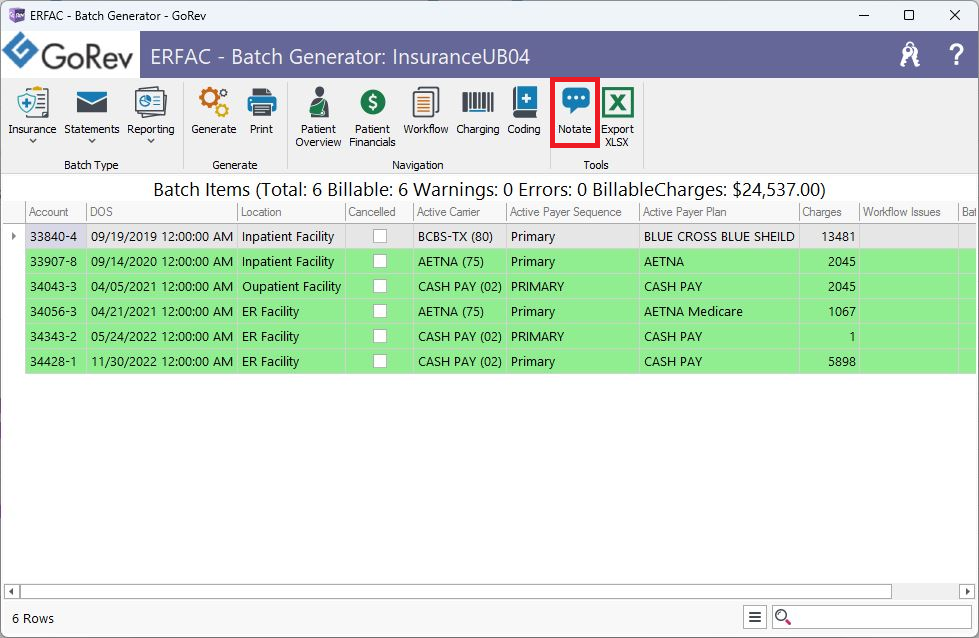Click Oupatient Facility location cell
Image resolution: width=979 pixels, height=638 pixels.
pyautogui.click(x=291, y=286)
